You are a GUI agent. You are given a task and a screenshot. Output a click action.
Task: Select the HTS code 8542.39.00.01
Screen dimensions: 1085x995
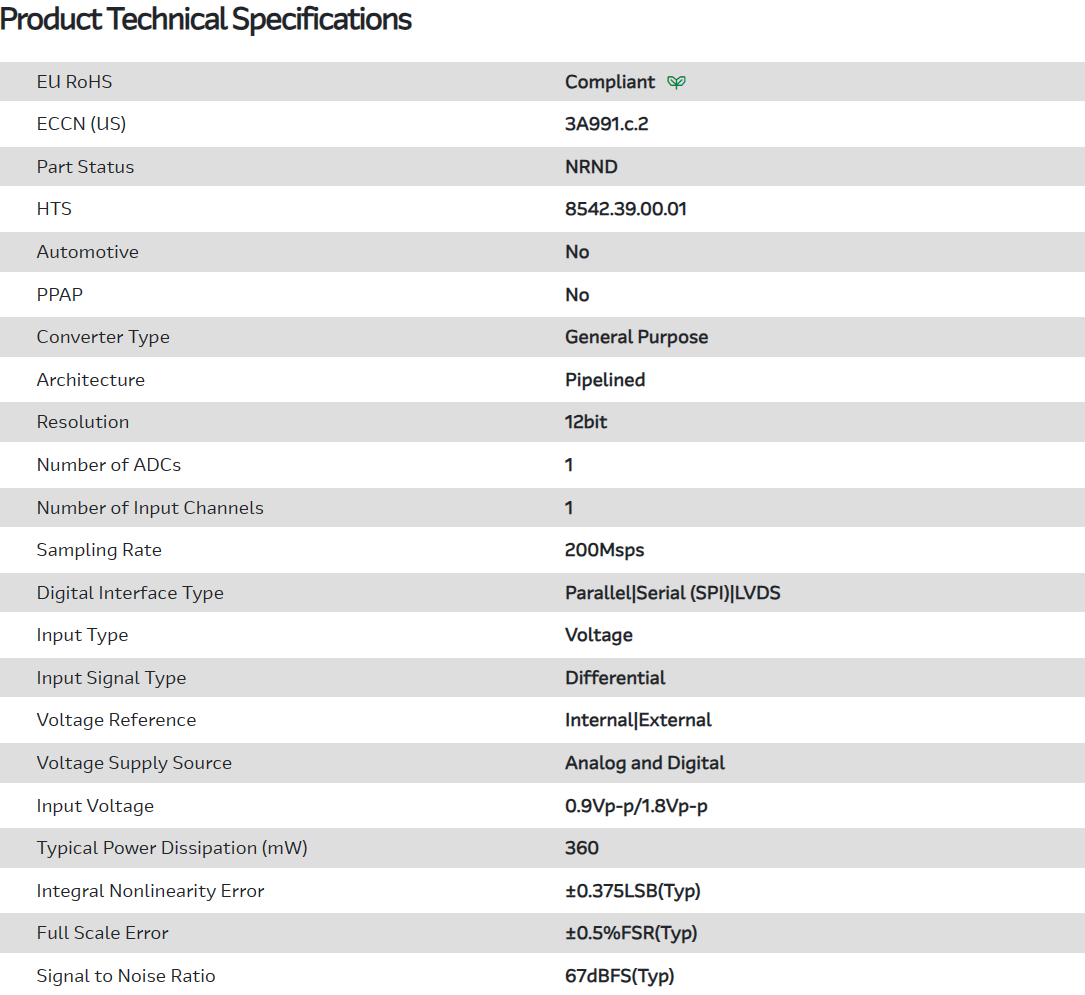click(626, 209)
